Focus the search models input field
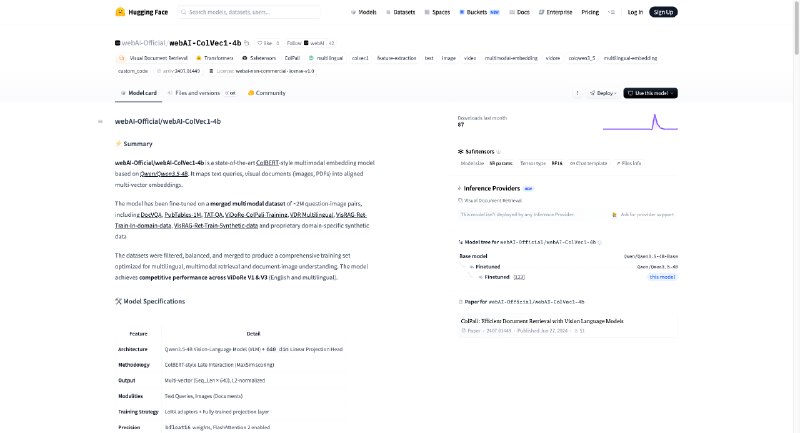800x433 pixels. 249,12
